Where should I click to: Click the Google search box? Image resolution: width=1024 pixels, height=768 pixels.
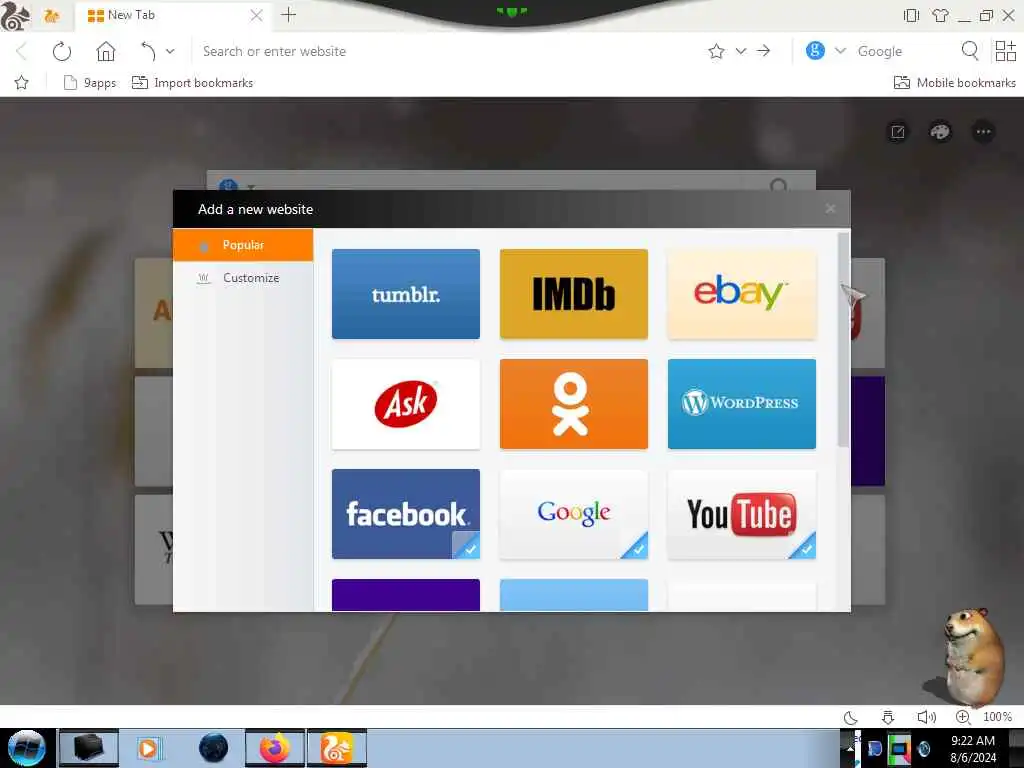904,51
